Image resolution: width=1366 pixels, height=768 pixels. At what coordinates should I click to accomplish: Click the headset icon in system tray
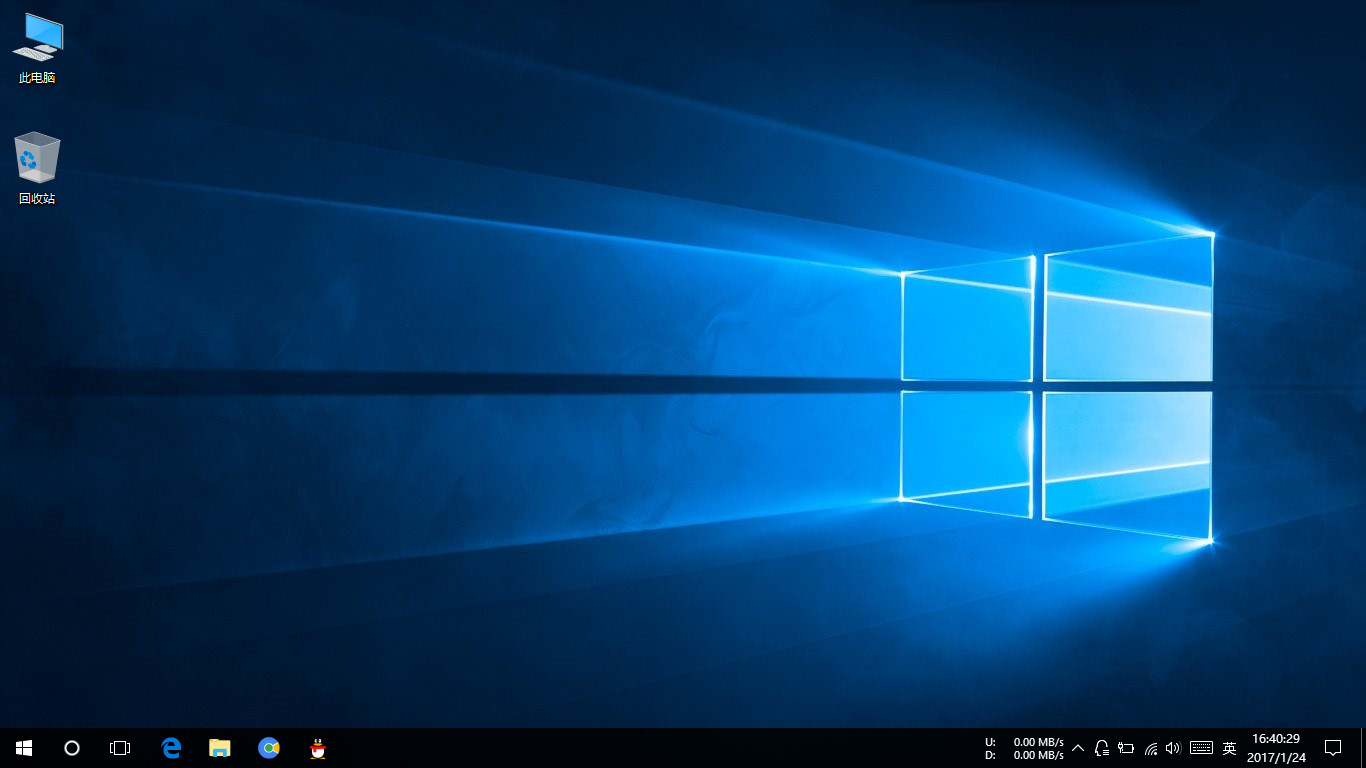1101,747
